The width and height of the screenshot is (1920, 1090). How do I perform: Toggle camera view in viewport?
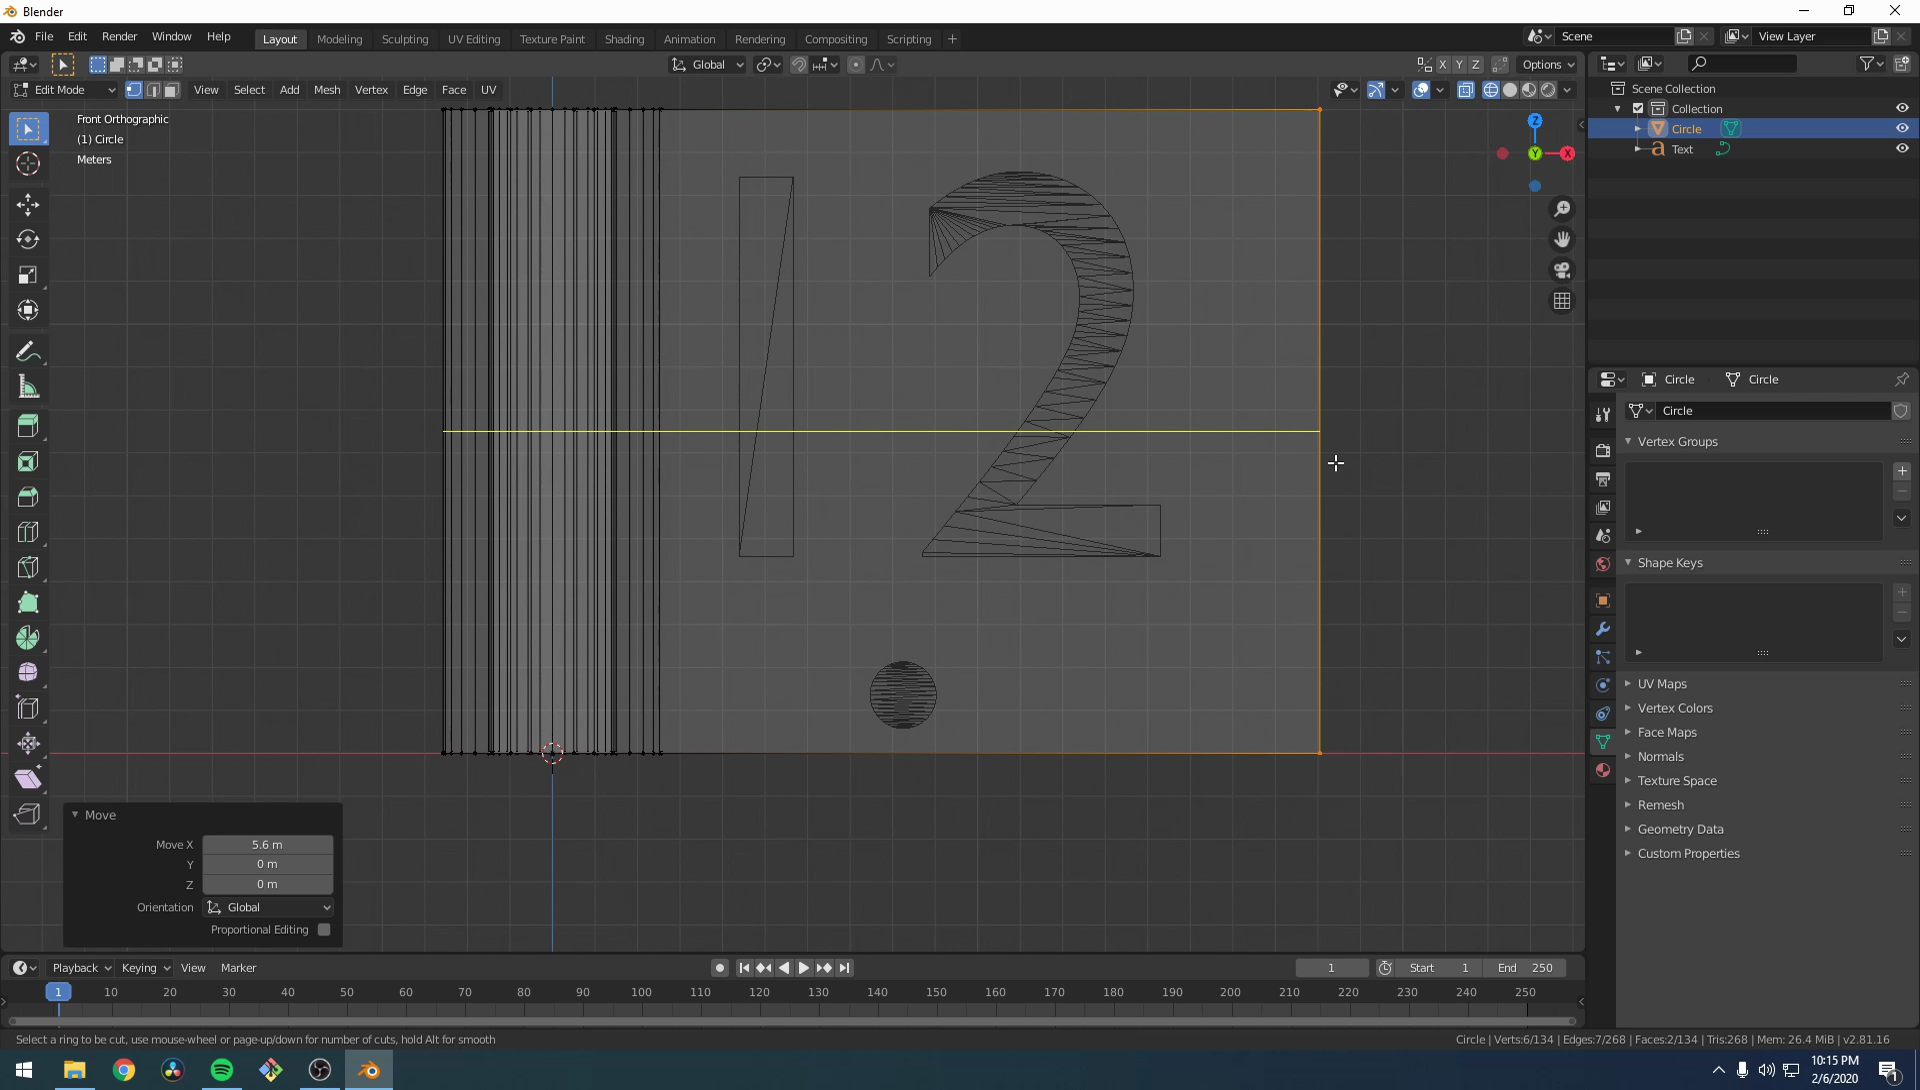pyautogui.click(x=1562, y=271)
